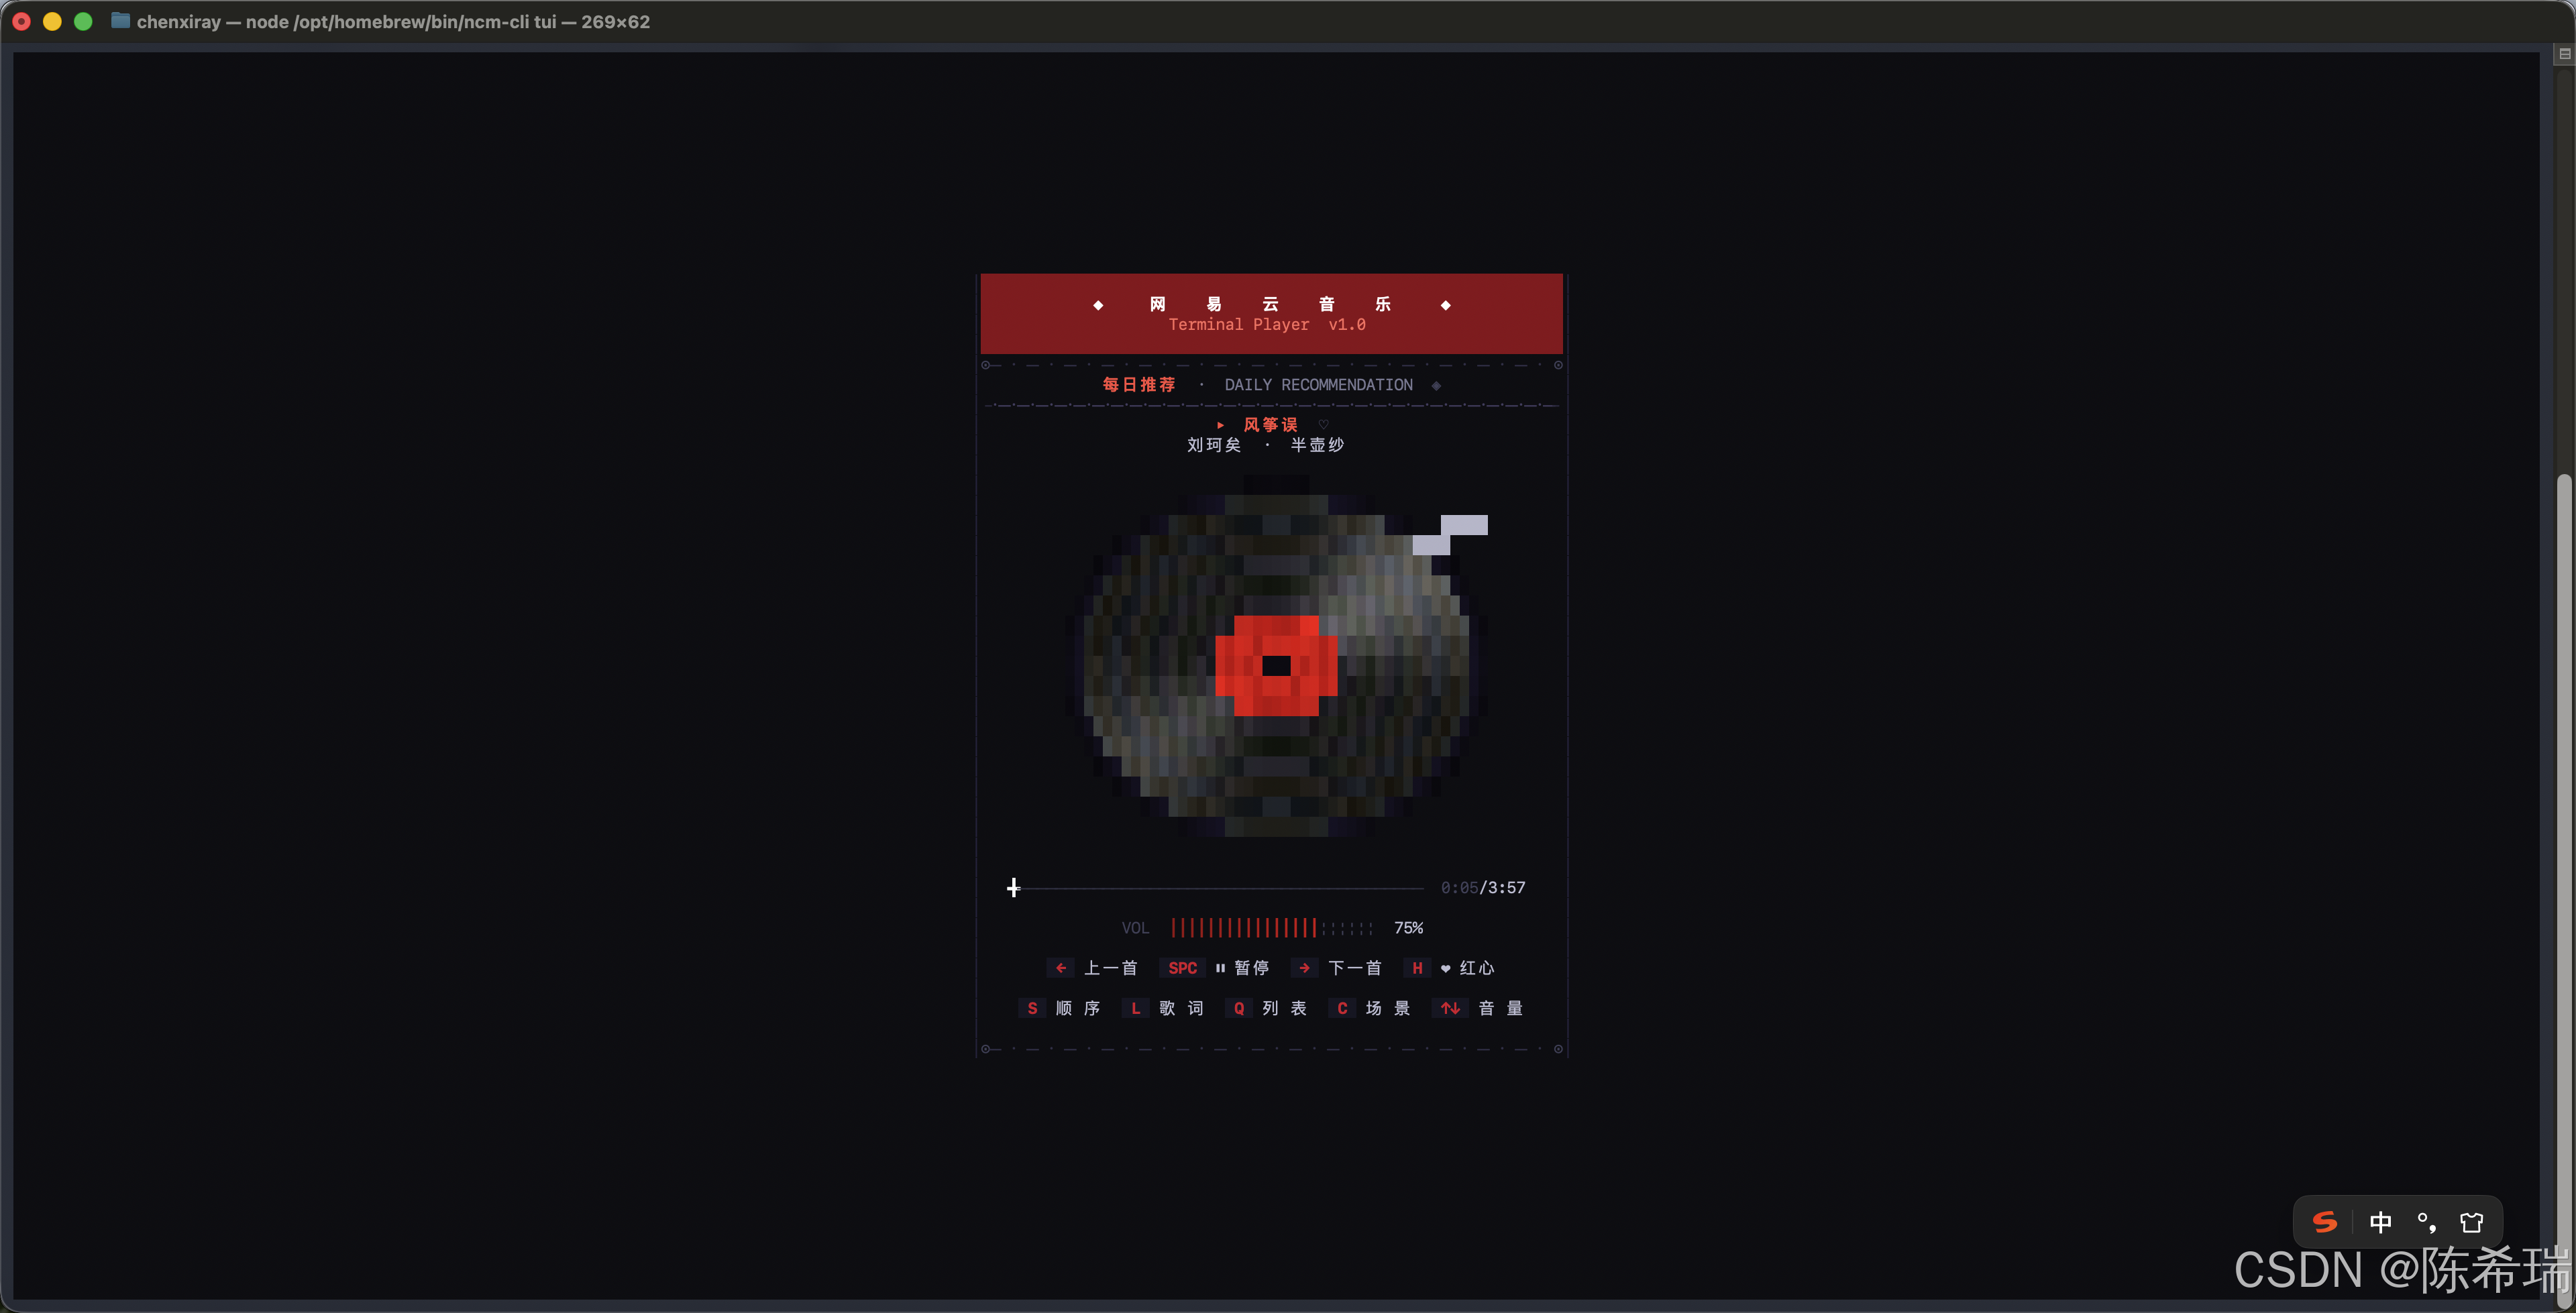Click the Sogou S logo in the input bar
2576x1313 pixels.
coord(2325,1222)
